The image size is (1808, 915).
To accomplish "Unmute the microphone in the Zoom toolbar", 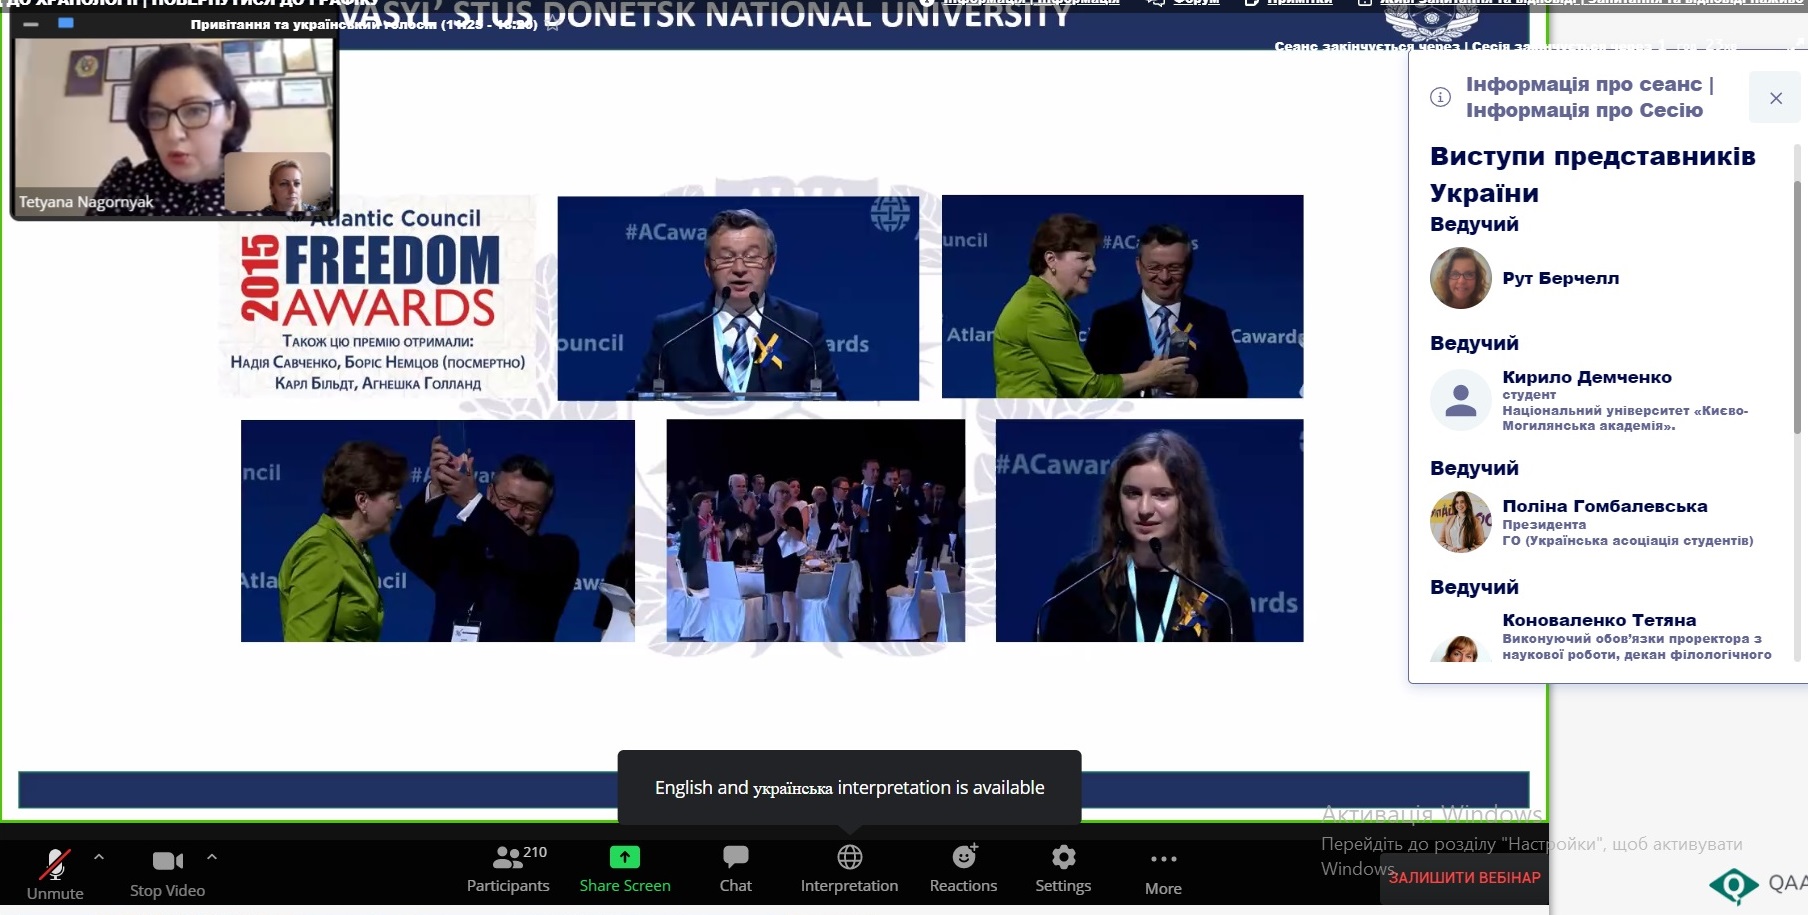I will click(55, 872).
